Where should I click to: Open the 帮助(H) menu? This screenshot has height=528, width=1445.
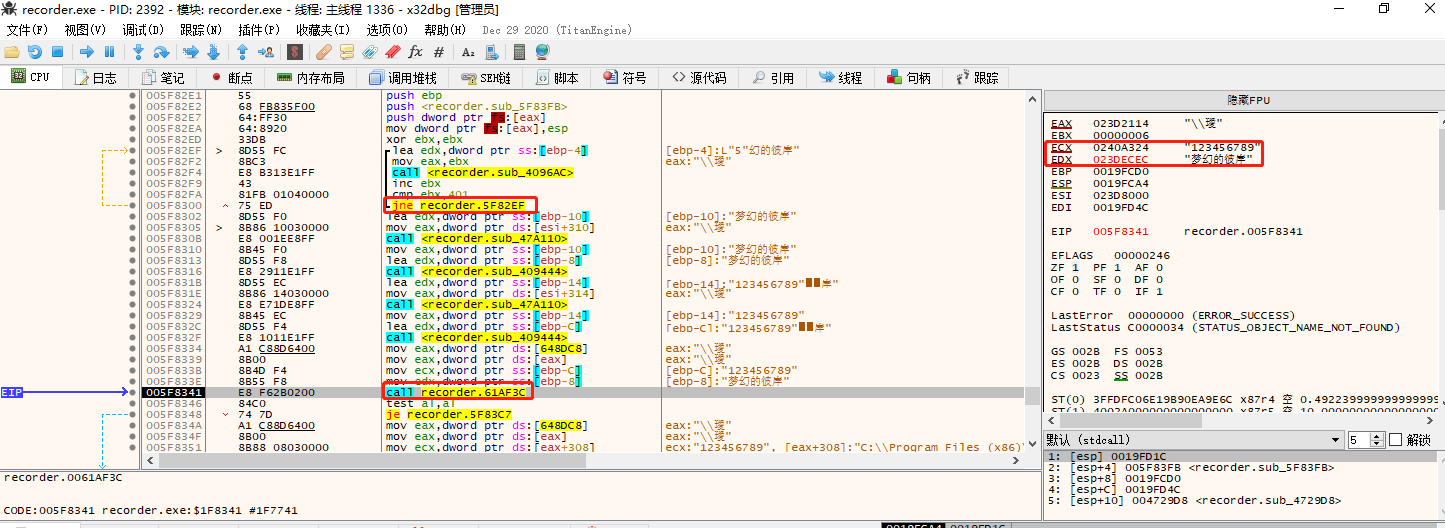[x=445, y=30]
